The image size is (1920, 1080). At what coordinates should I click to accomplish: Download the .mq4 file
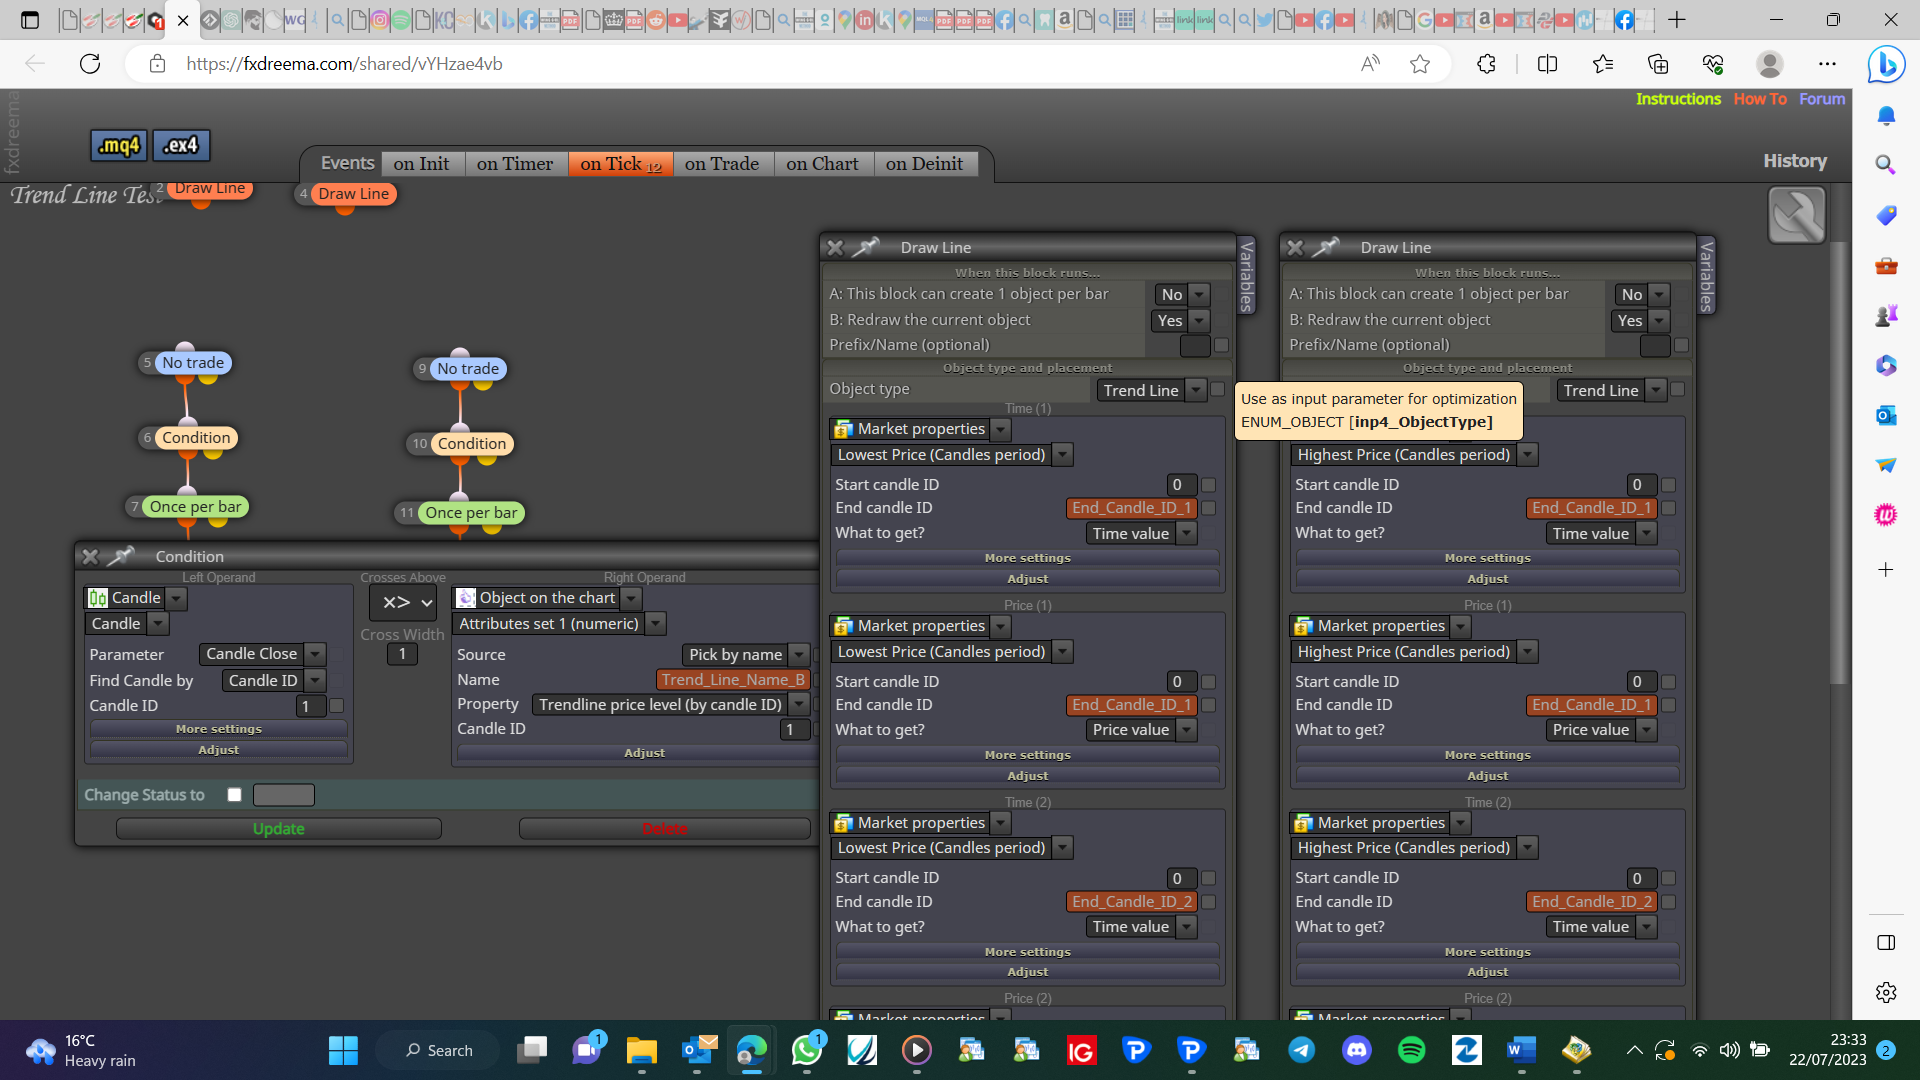tap(119, 145)
